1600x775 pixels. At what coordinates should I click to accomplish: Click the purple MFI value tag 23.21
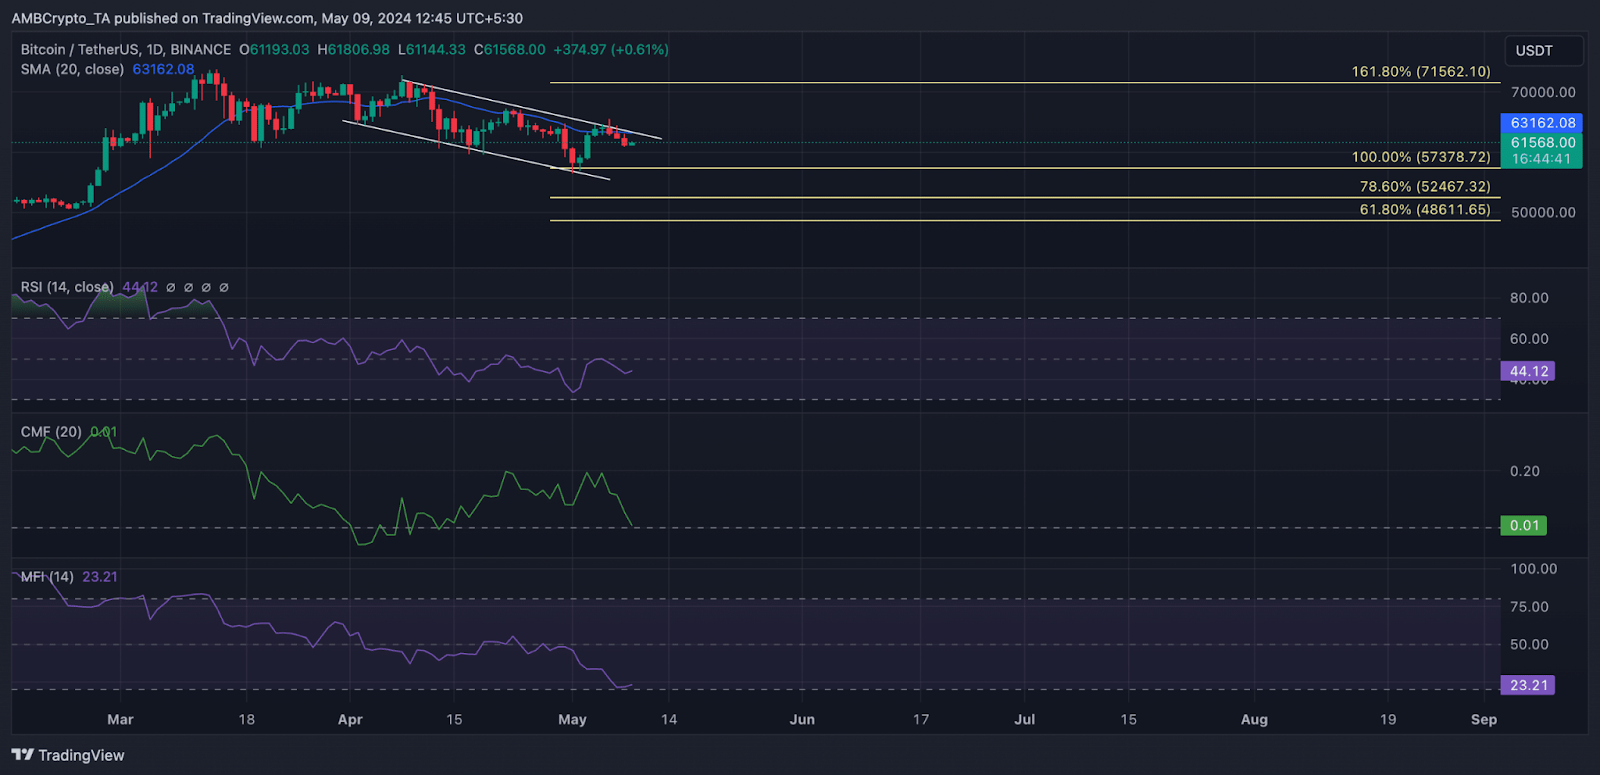click(1528, 685)
